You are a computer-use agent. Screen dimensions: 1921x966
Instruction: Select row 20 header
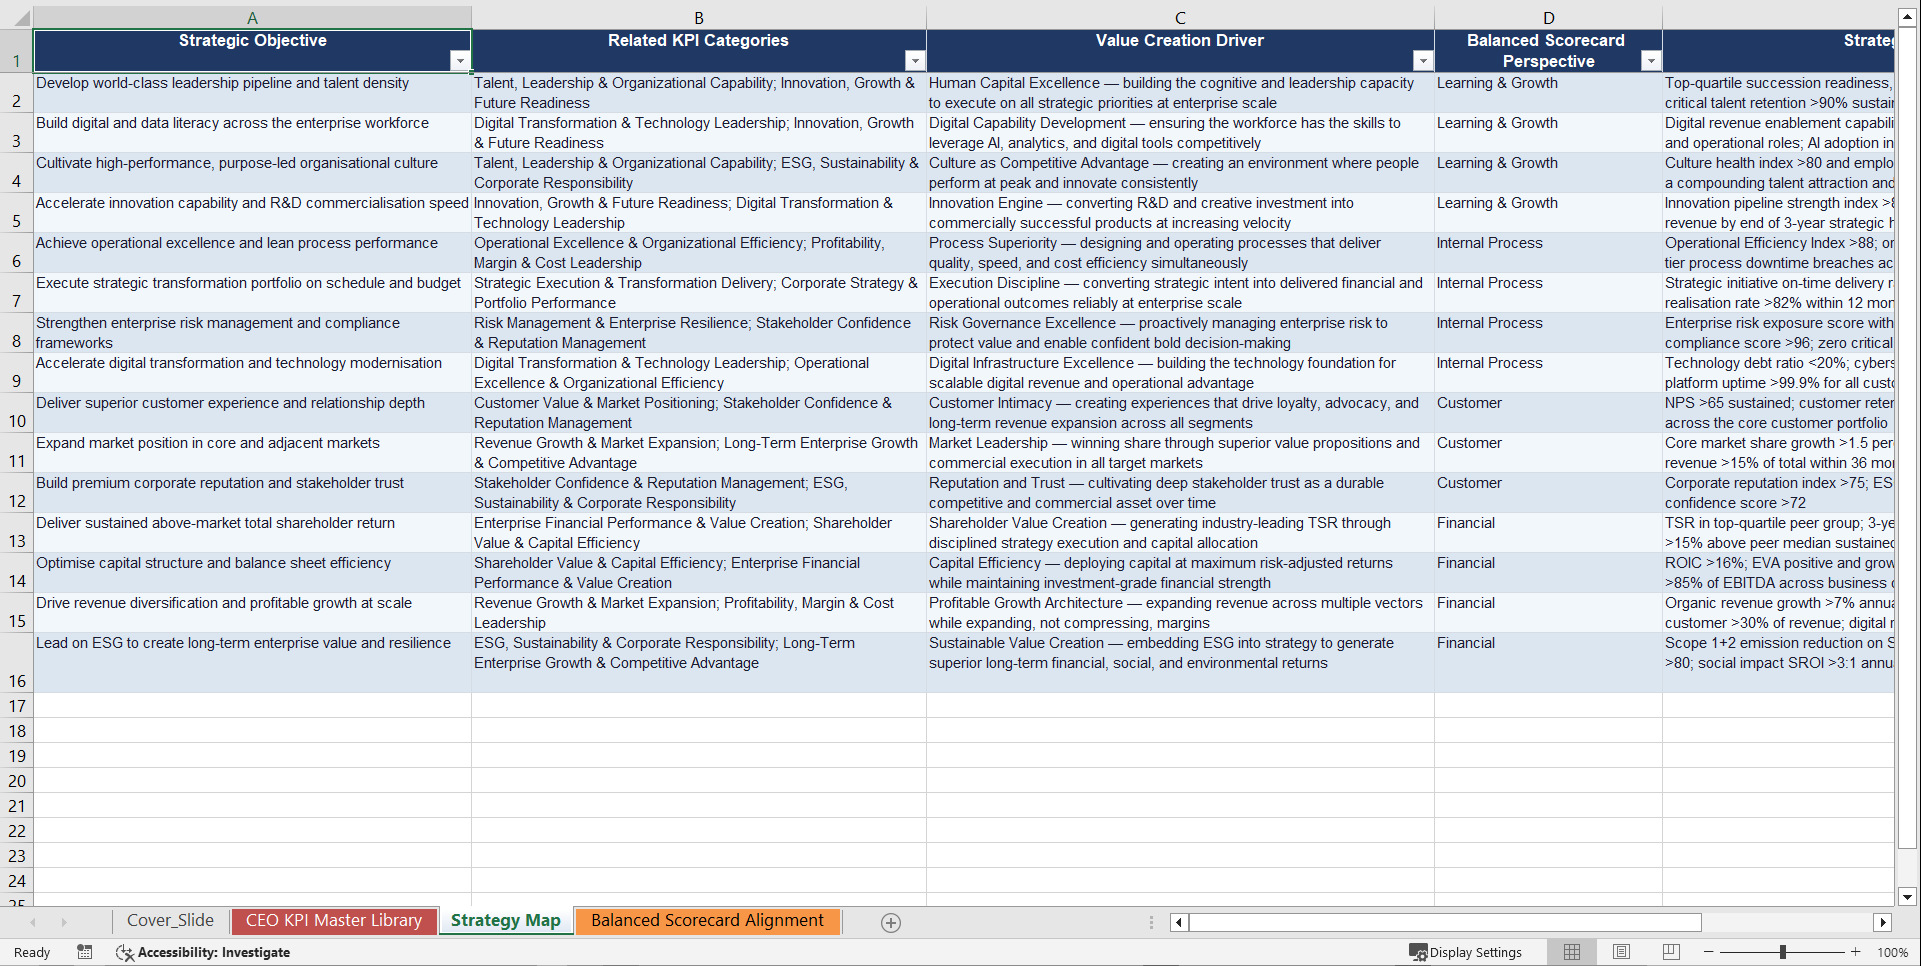point(17,780)
